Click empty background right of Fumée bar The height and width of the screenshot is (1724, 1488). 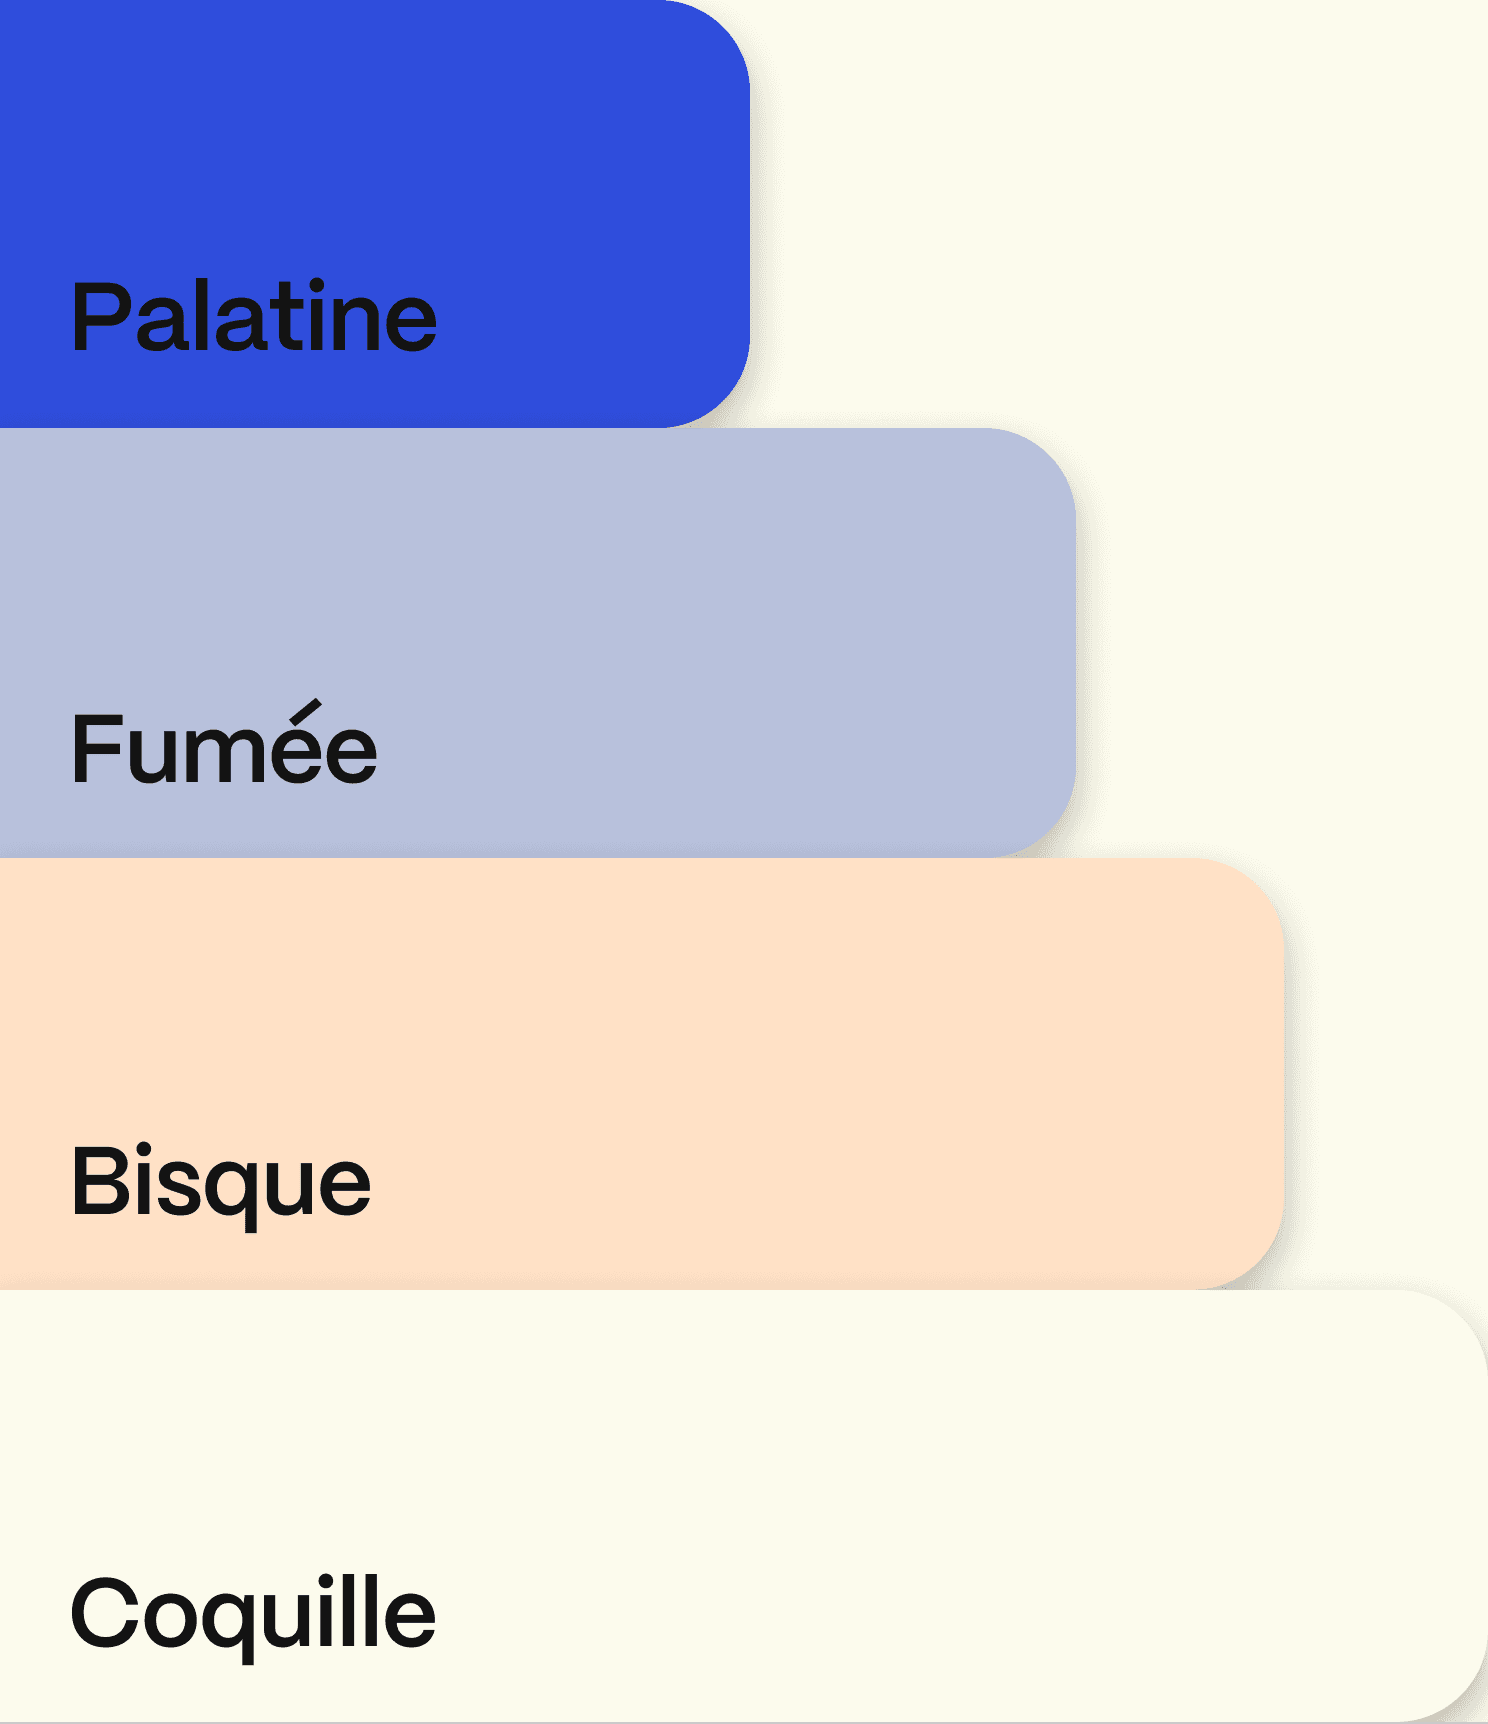[1284, 643]
